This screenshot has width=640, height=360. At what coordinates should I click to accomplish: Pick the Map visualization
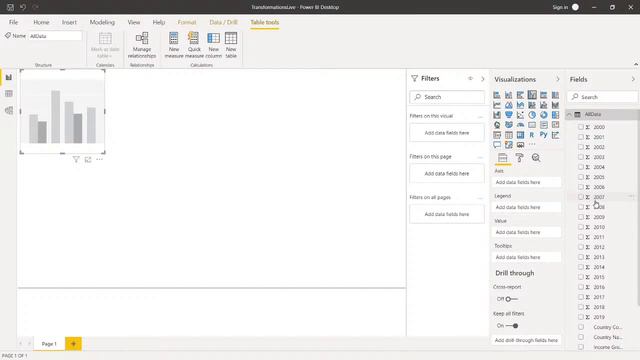pyautogui.click(x=497, y=125)
